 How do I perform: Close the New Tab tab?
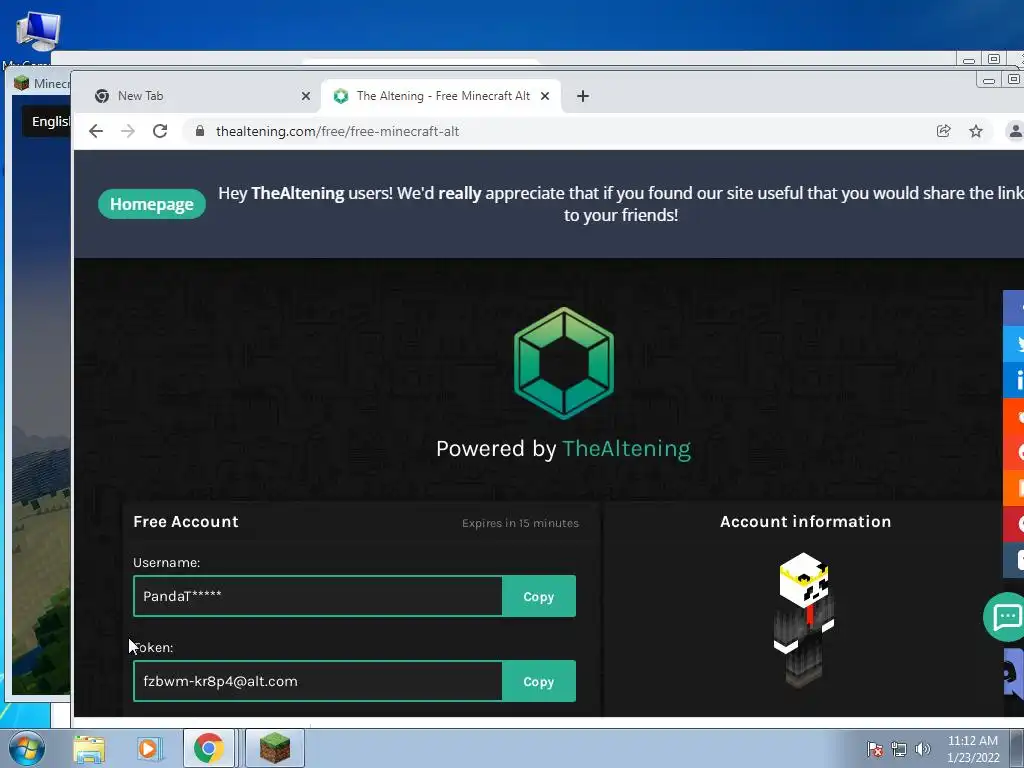306,96
